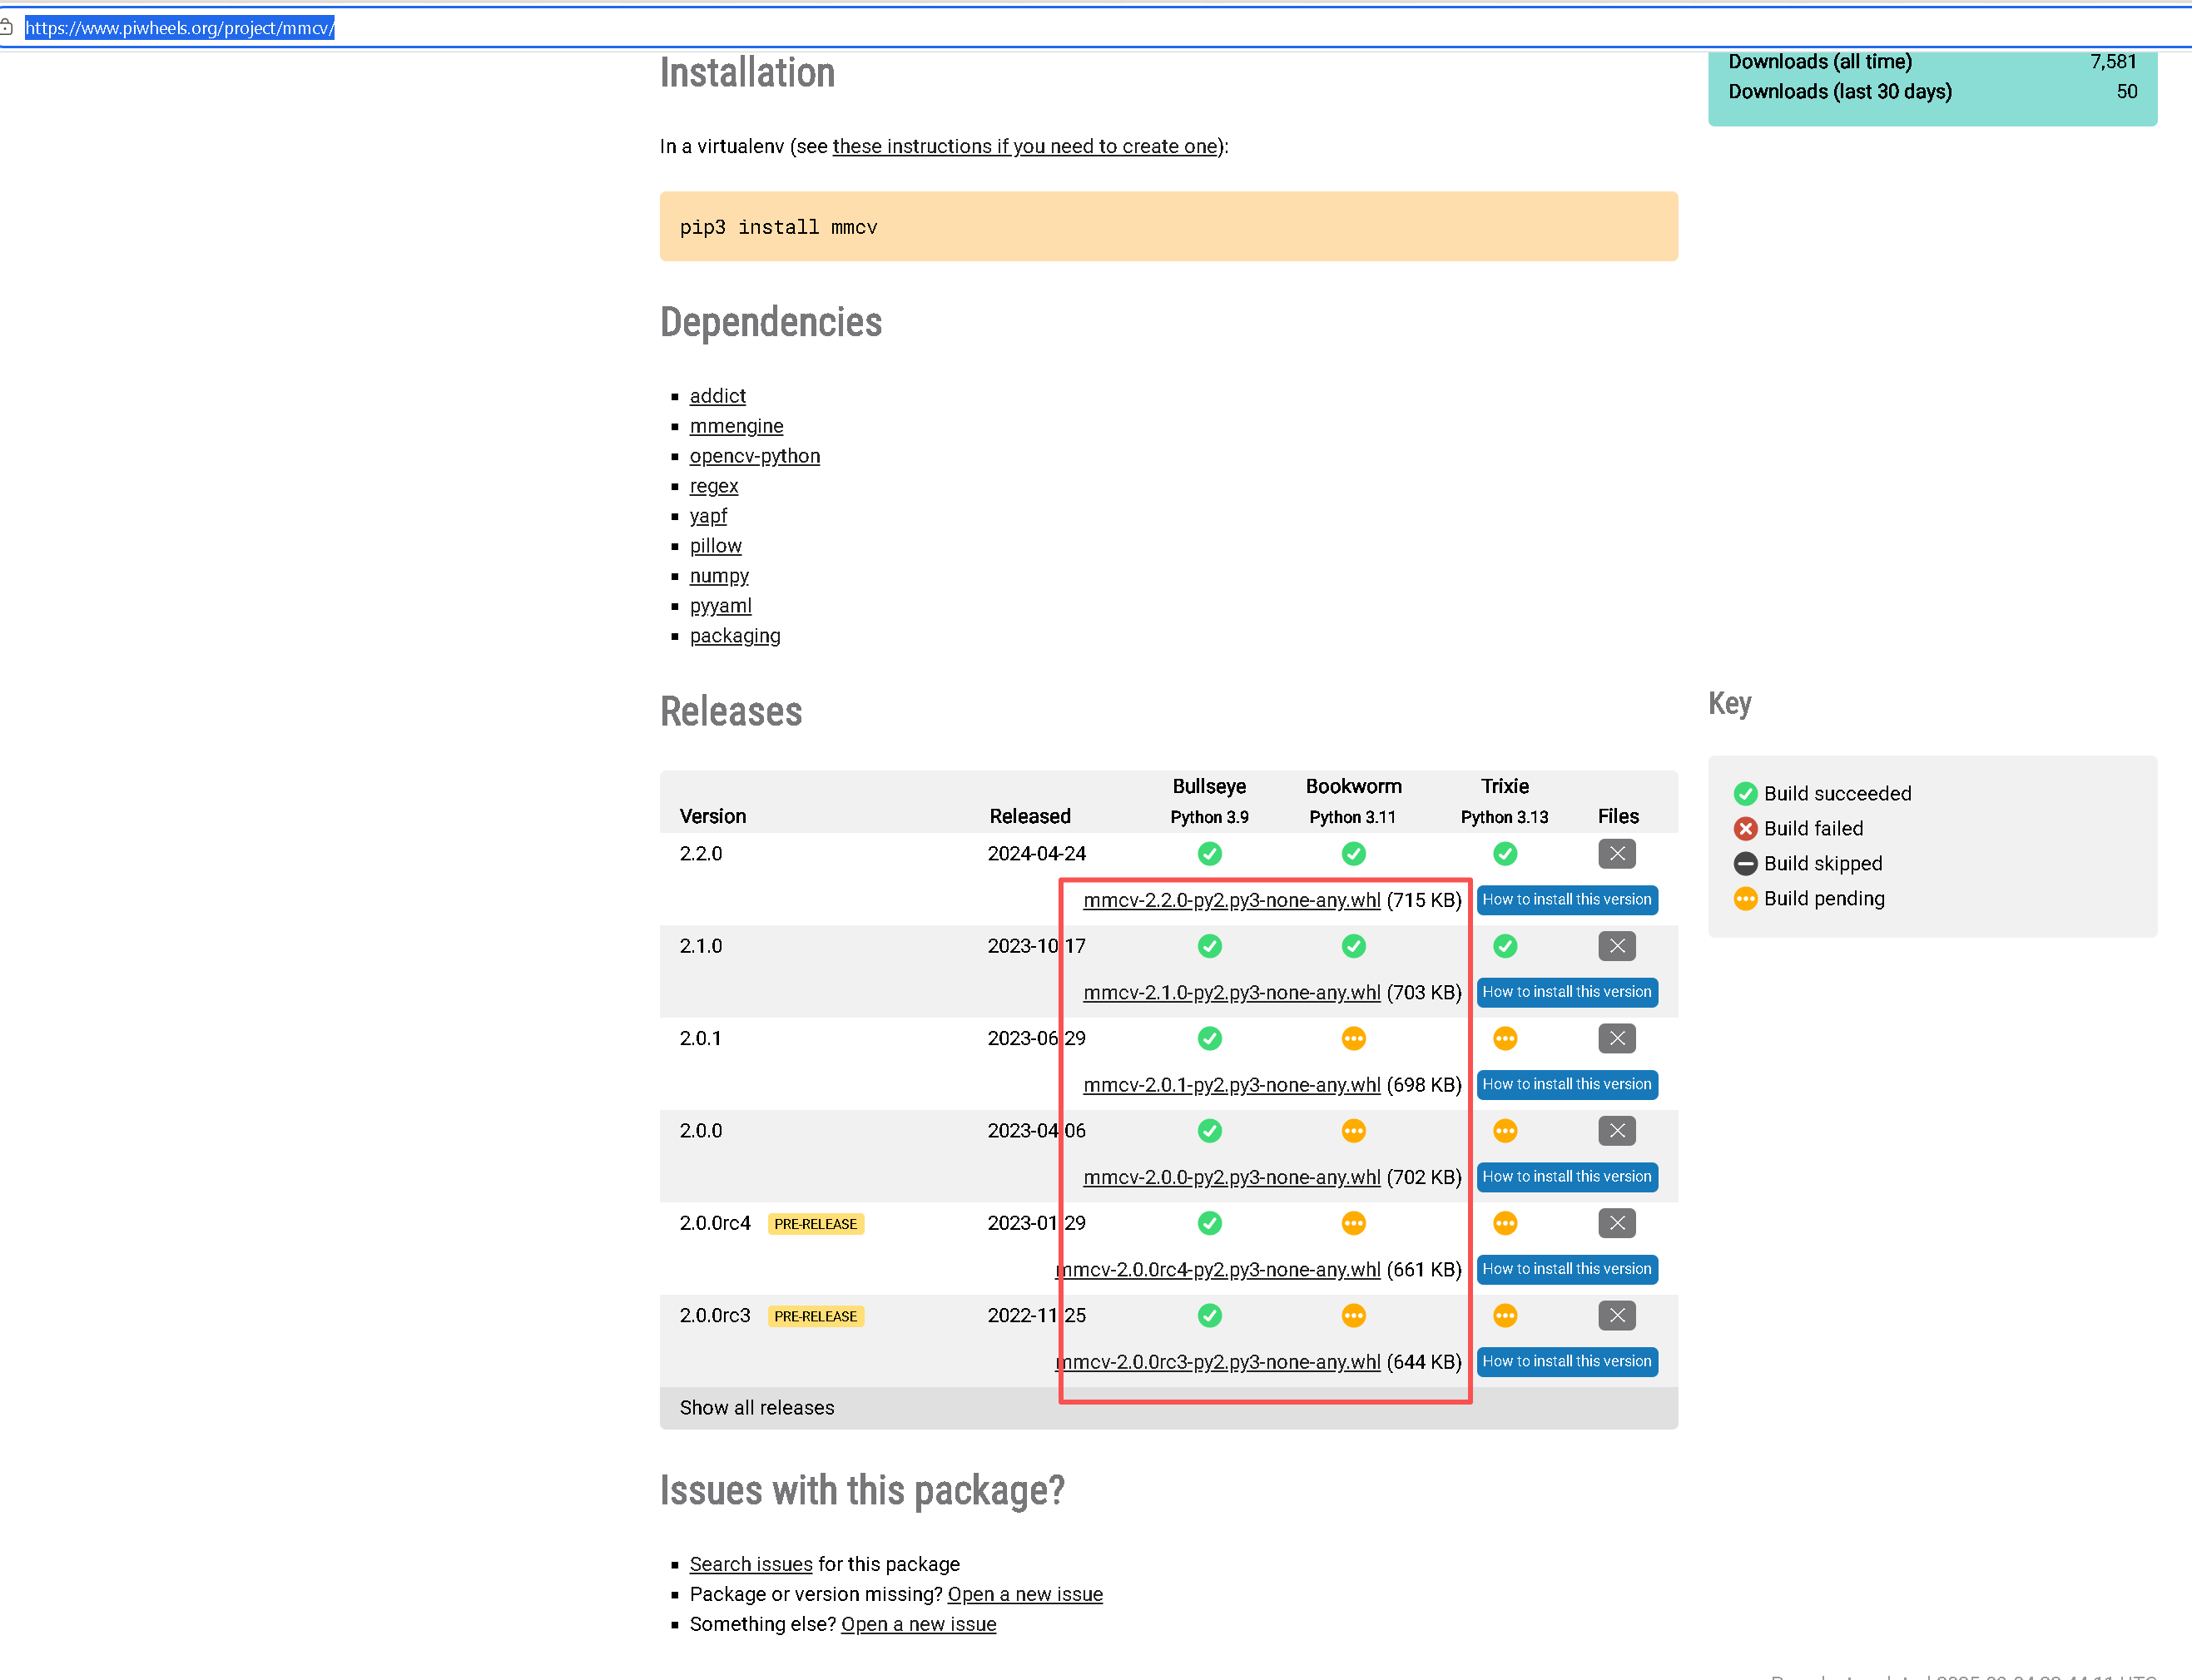Image resolution: width=2192 pixels, height=1680 pixels.
Task: Download the mmcv-2.0.0rc4 wheel file
Action: pyautogui.click(x=1218, y=1270)
